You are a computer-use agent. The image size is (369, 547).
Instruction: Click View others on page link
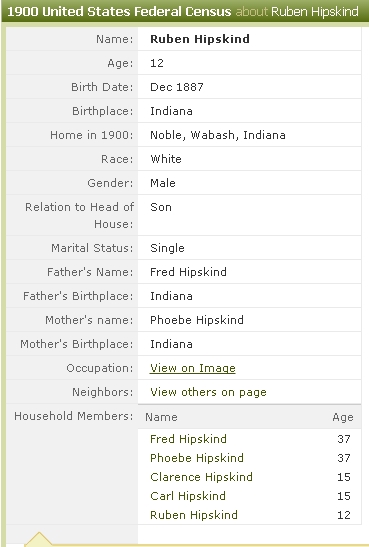coord(208,392)
